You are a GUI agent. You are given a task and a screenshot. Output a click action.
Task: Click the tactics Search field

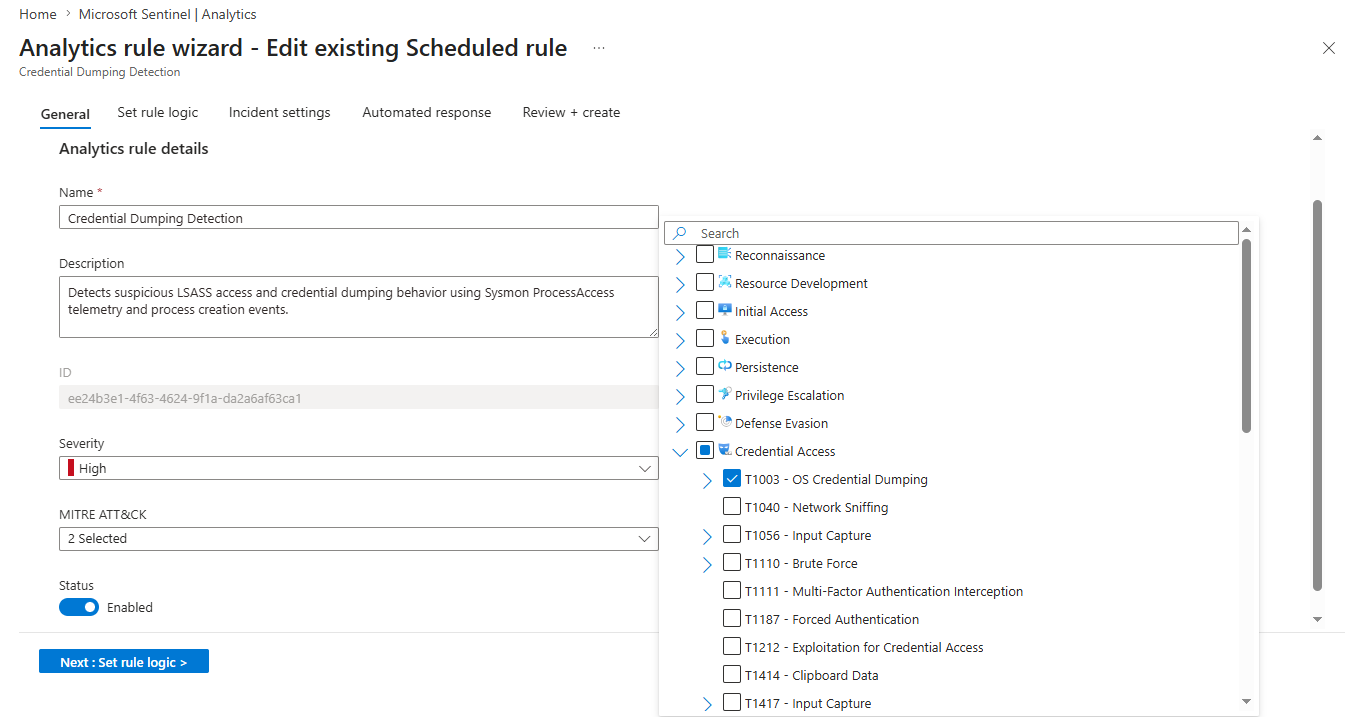click(951, 233)
